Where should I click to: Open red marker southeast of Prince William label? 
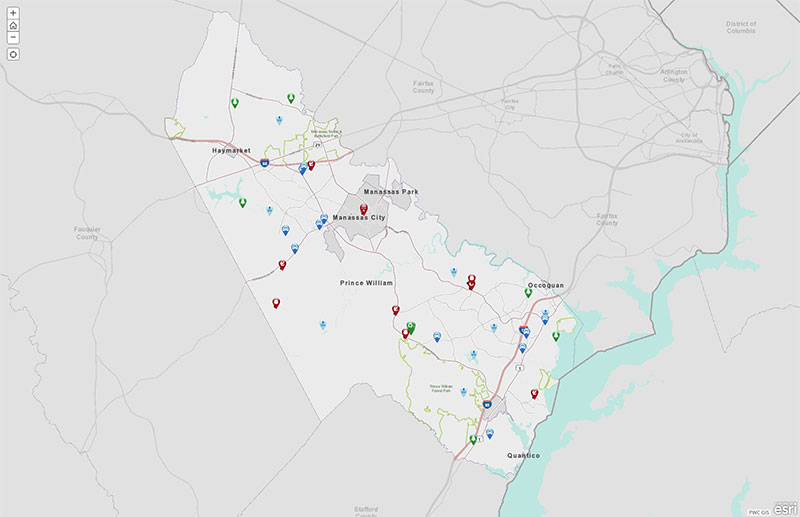pyautogui.click(x=395, y=310)
